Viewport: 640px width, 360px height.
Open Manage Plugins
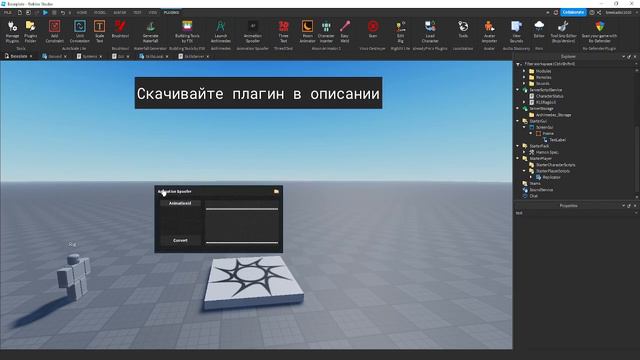click(12, 32)
